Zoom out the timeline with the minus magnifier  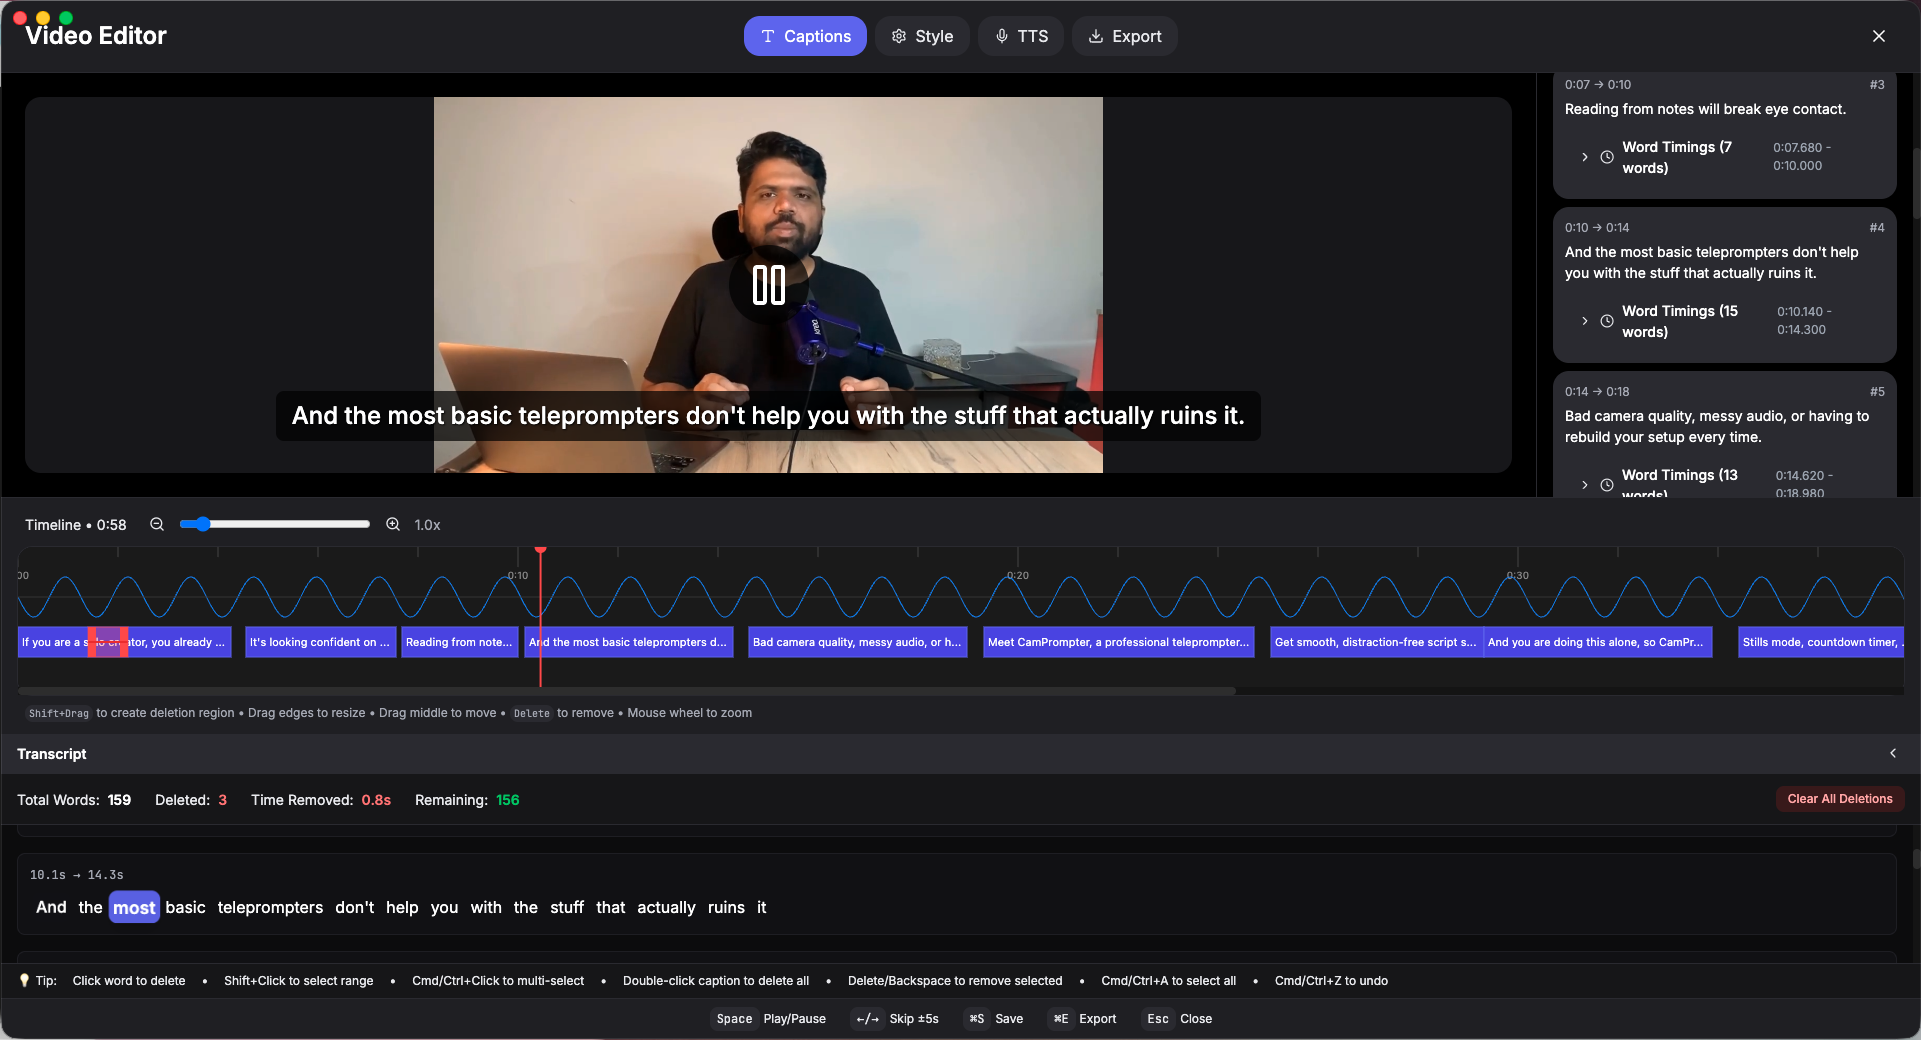pyautogui.click(x=157, y=524)
